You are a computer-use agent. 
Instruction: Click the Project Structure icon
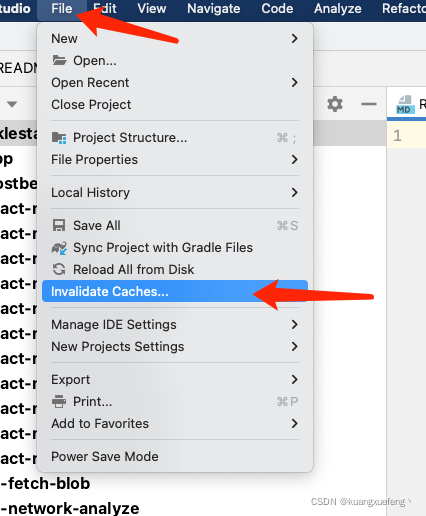tap(59, 138)
